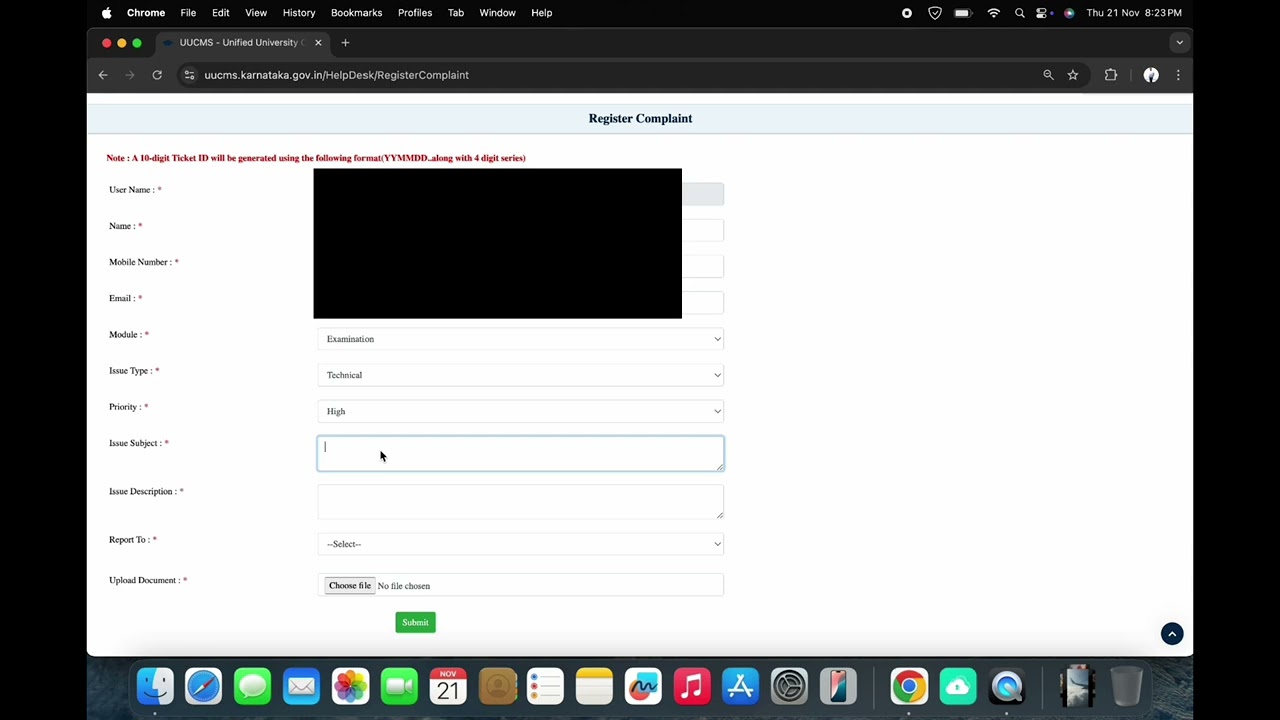The width and height of the screenshot is (1280, 720).
Task: Open Photos app in the Dock
Action: point(350,687)
